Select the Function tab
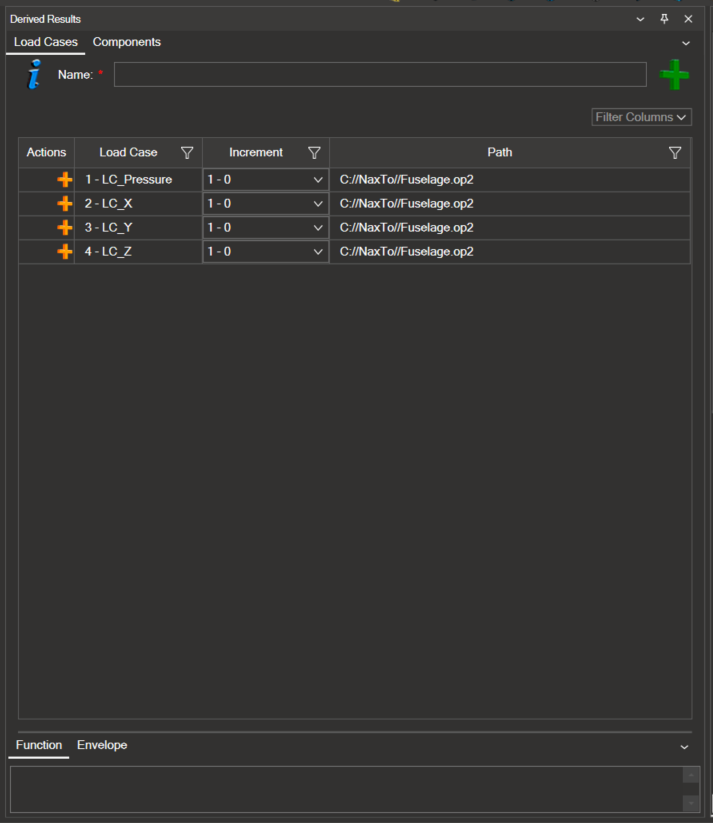This screenshot has width=713, height=823. click(39, 745)
